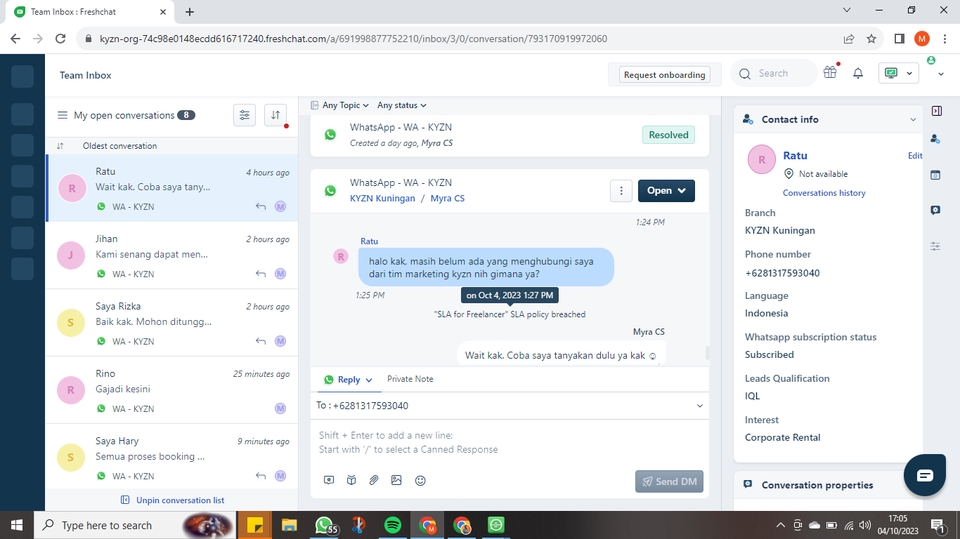Image resolution: width=960 pixels, height=539 pixels.
Task: Collapse the Contact info section
Action: pos(912,119)
